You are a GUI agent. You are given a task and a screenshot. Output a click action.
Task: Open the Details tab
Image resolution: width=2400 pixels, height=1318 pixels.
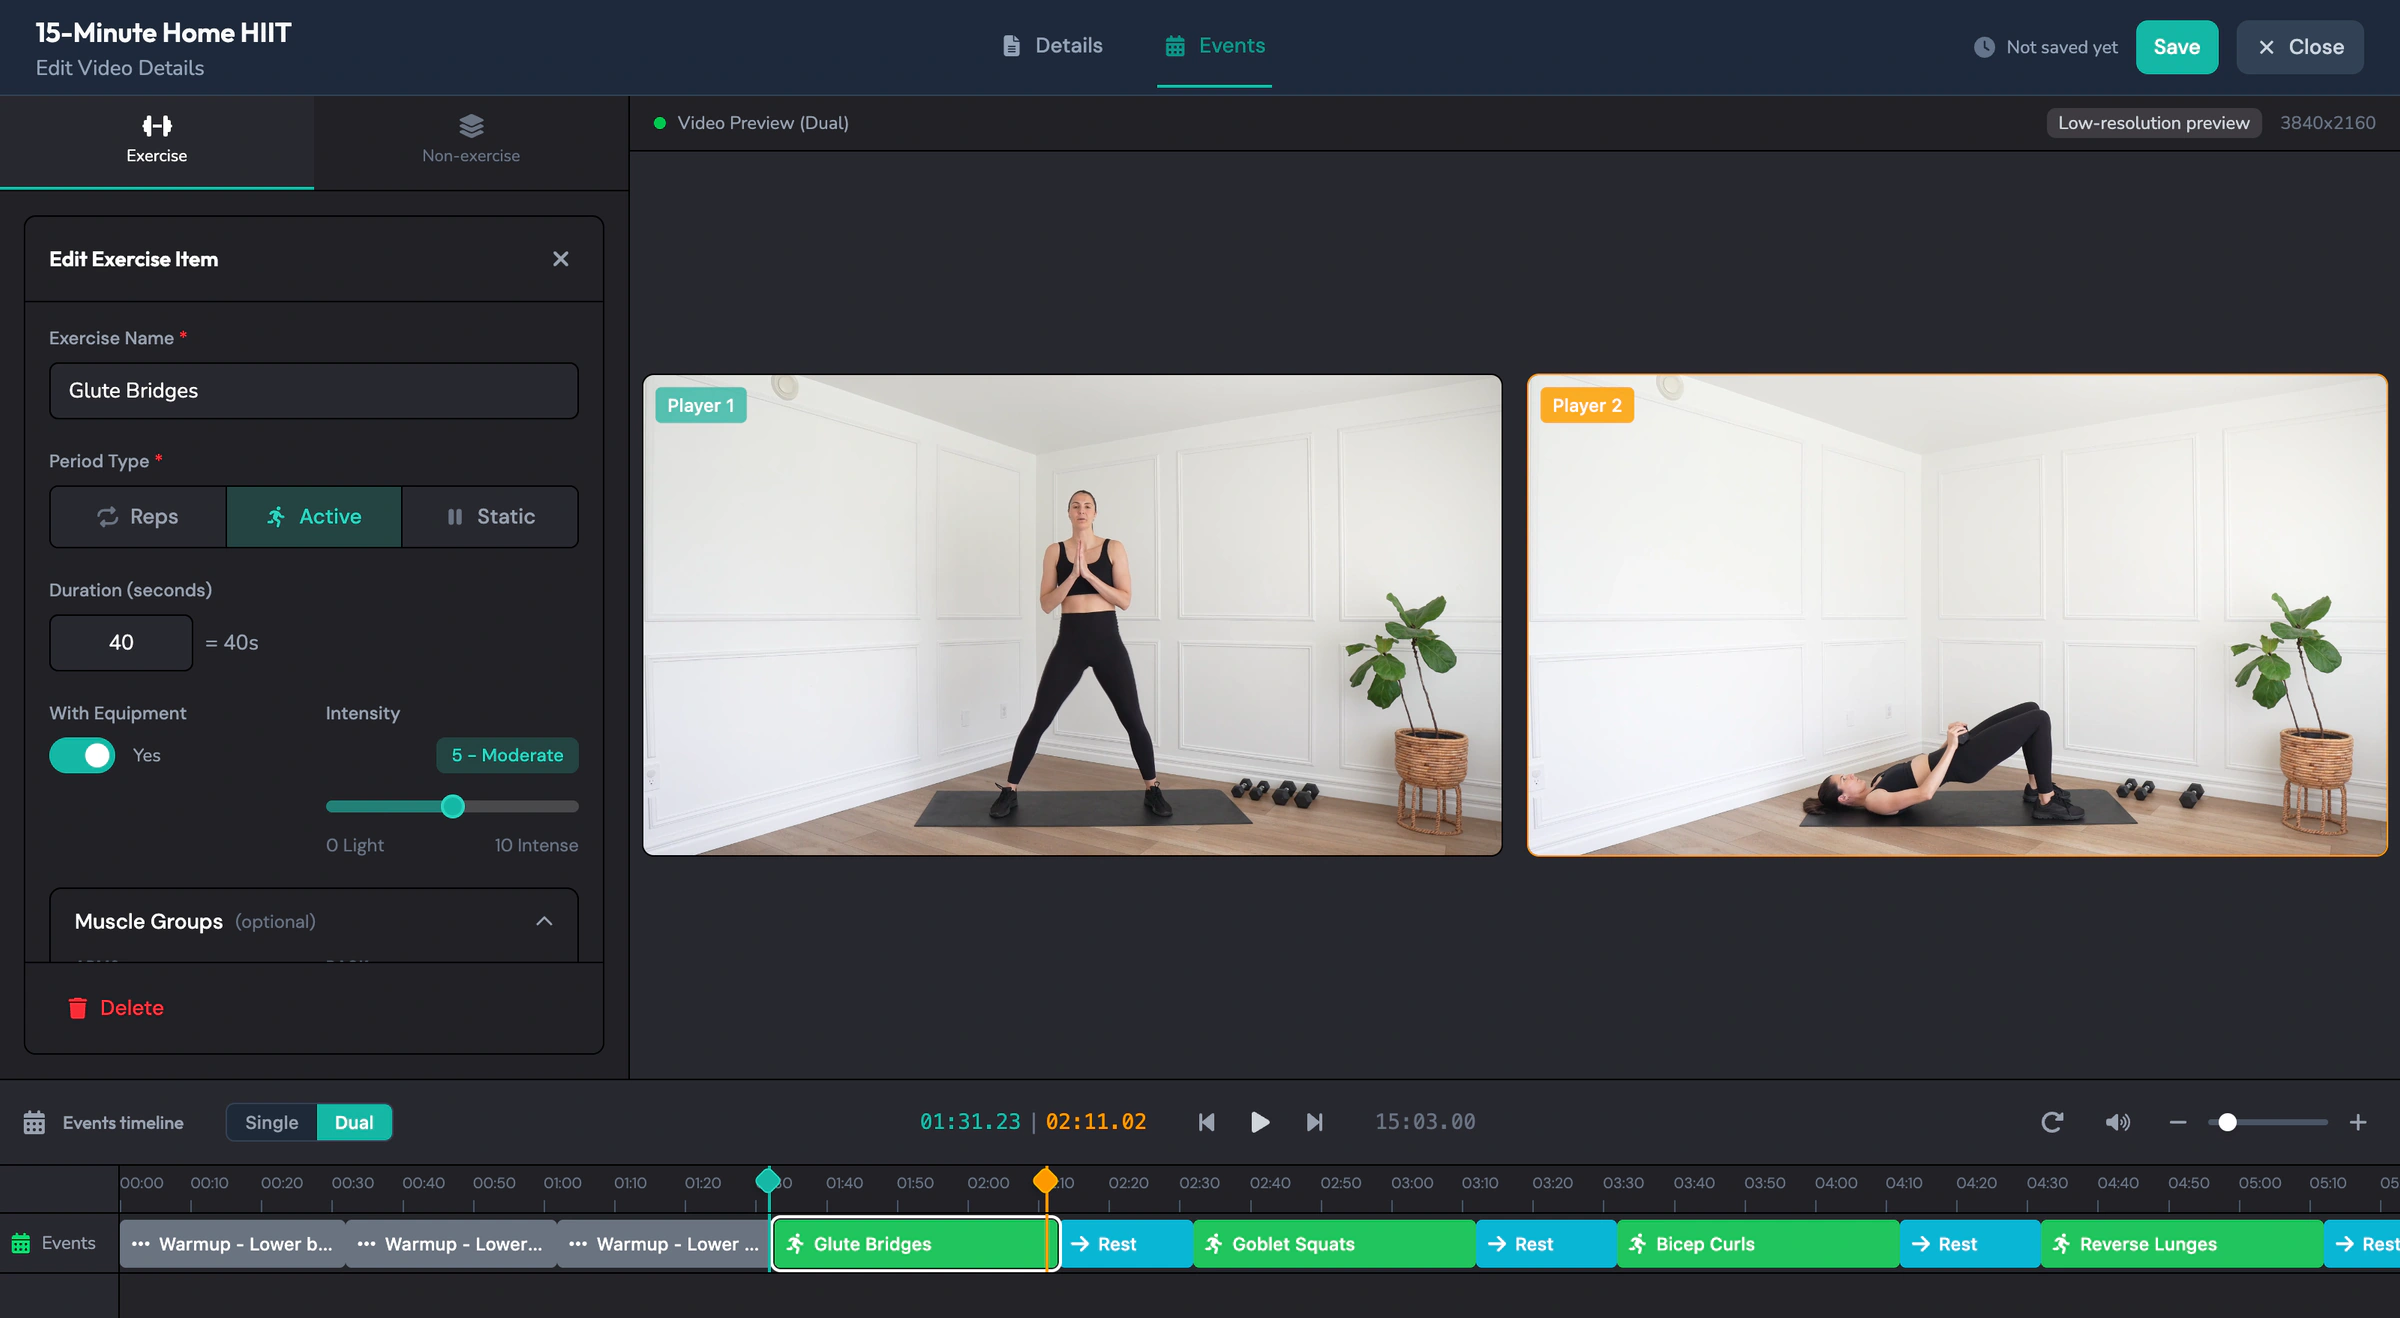pos(1052,46)
